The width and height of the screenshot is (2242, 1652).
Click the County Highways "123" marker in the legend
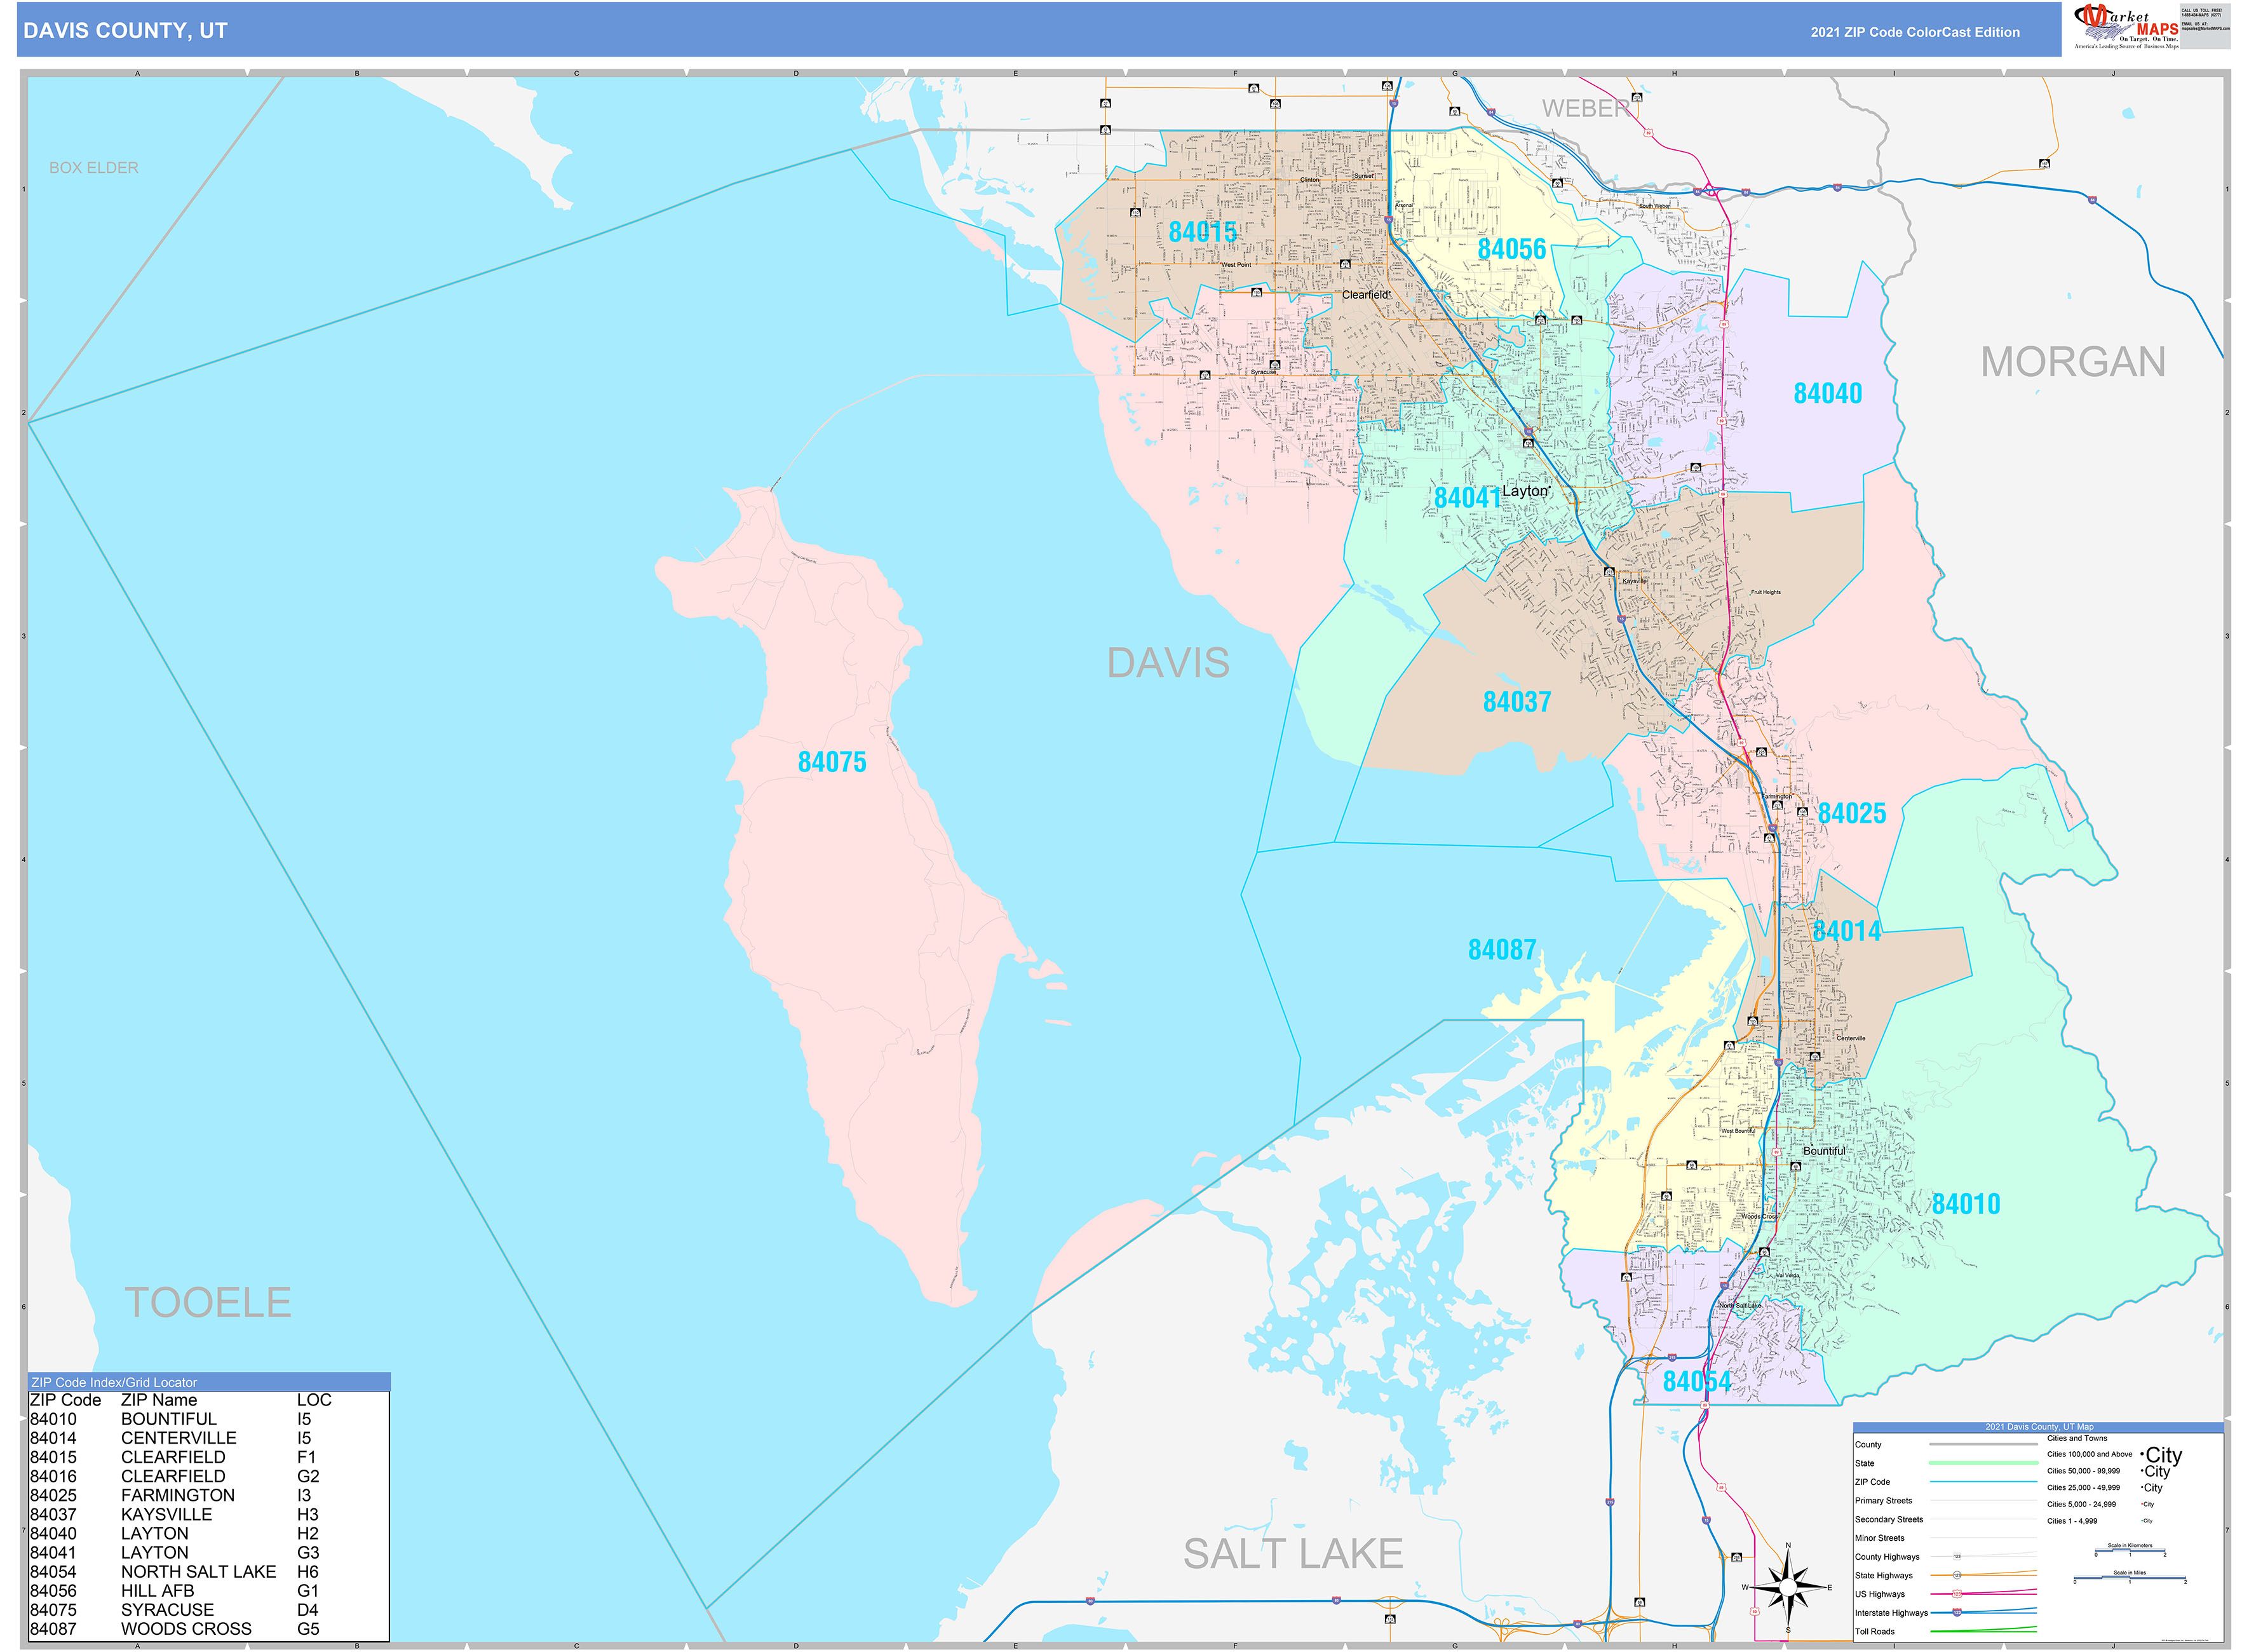(1958, 1556)
